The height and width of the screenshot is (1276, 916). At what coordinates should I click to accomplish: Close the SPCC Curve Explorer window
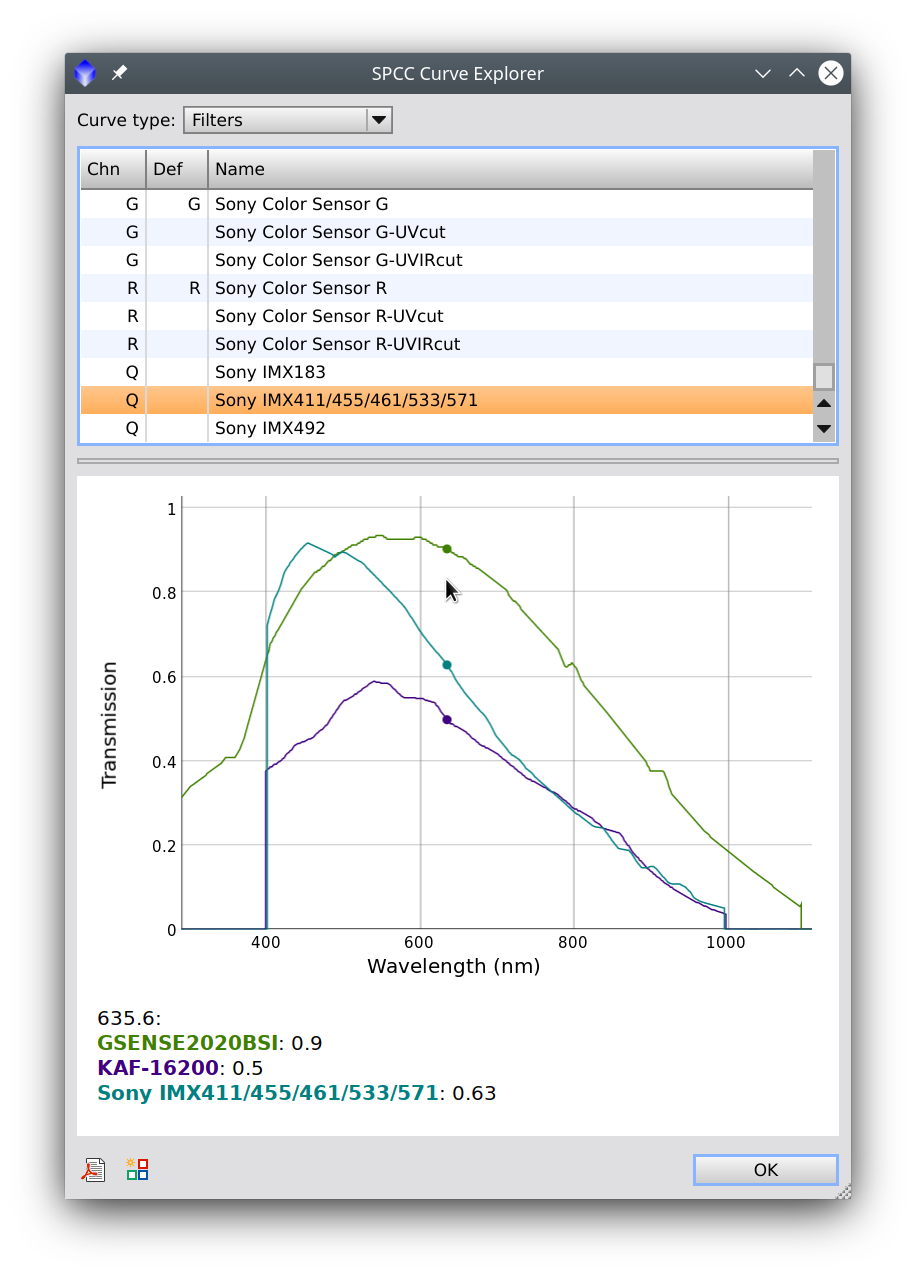click(830, 73)
